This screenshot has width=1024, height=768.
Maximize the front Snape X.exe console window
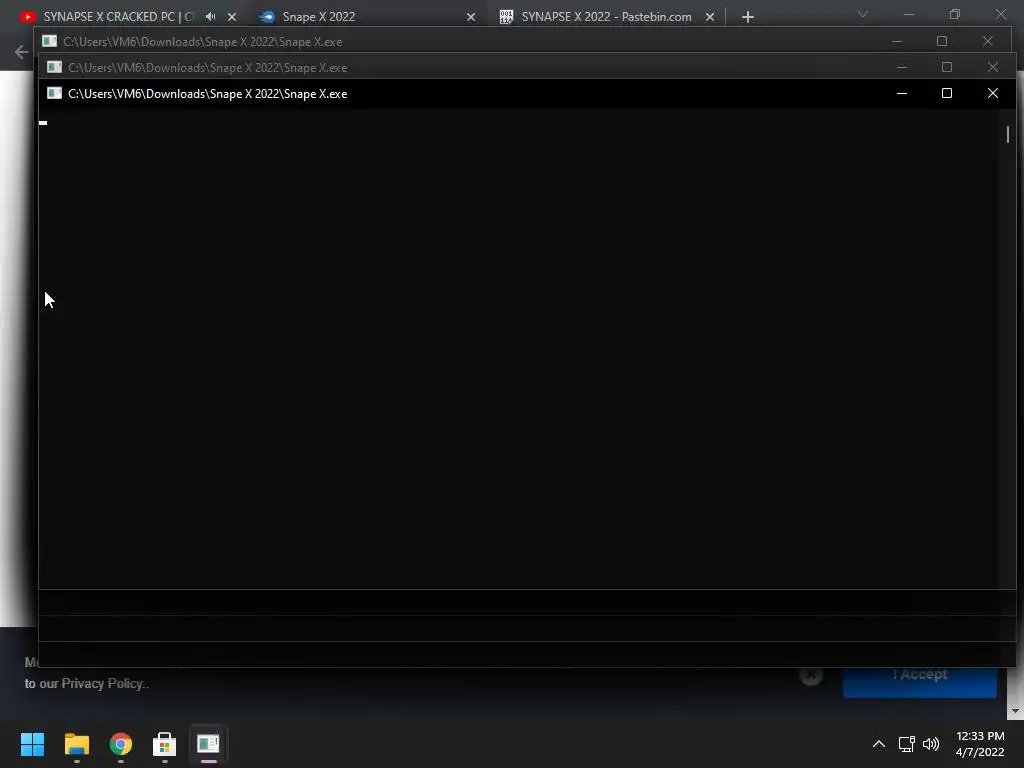(947, 93)
